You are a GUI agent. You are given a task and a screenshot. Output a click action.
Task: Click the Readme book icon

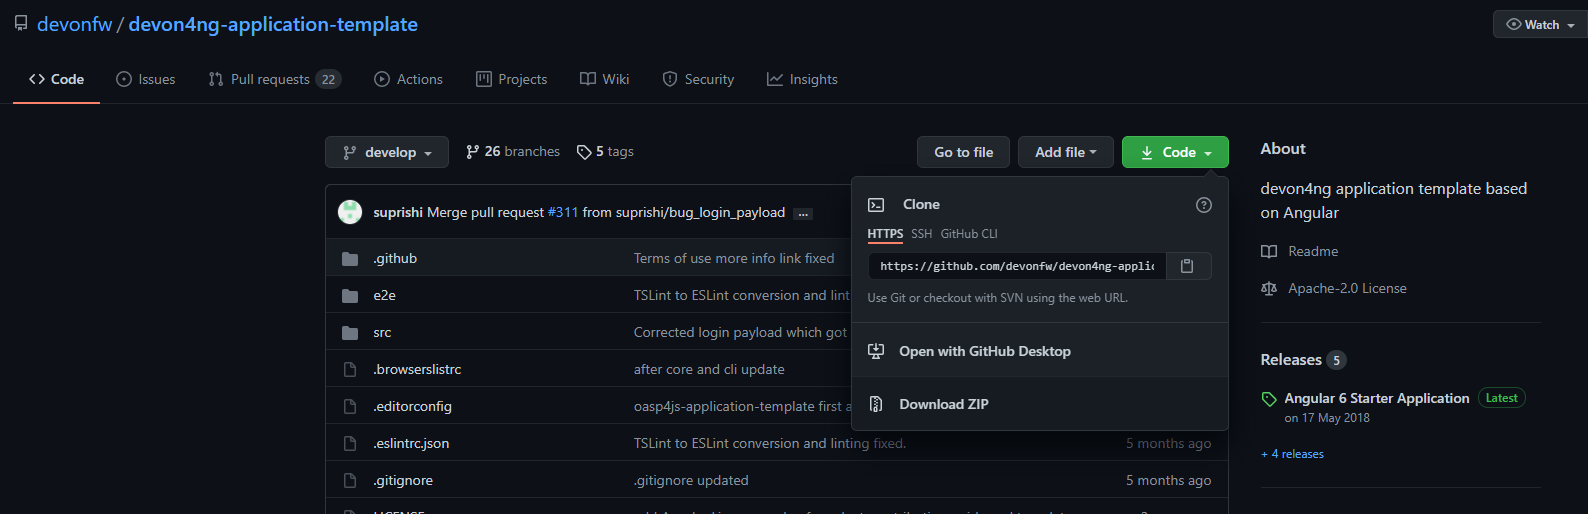1269,252
